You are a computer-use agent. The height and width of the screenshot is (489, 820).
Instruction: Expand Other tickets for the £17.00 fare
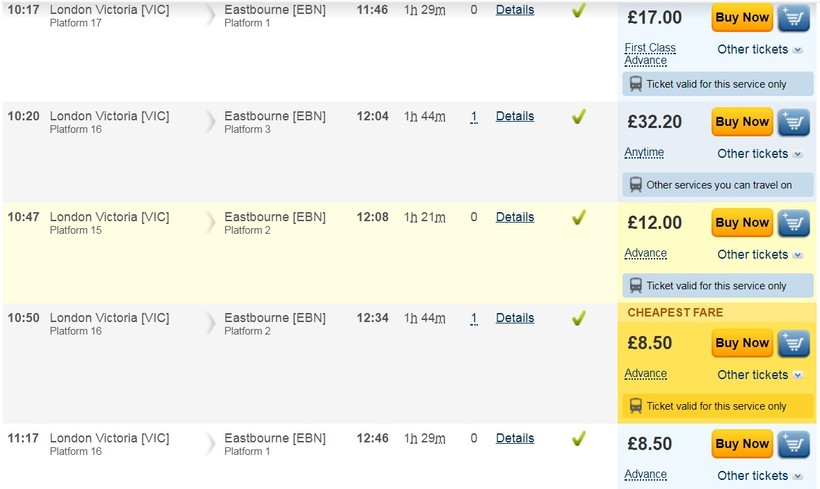click(759, 50)
